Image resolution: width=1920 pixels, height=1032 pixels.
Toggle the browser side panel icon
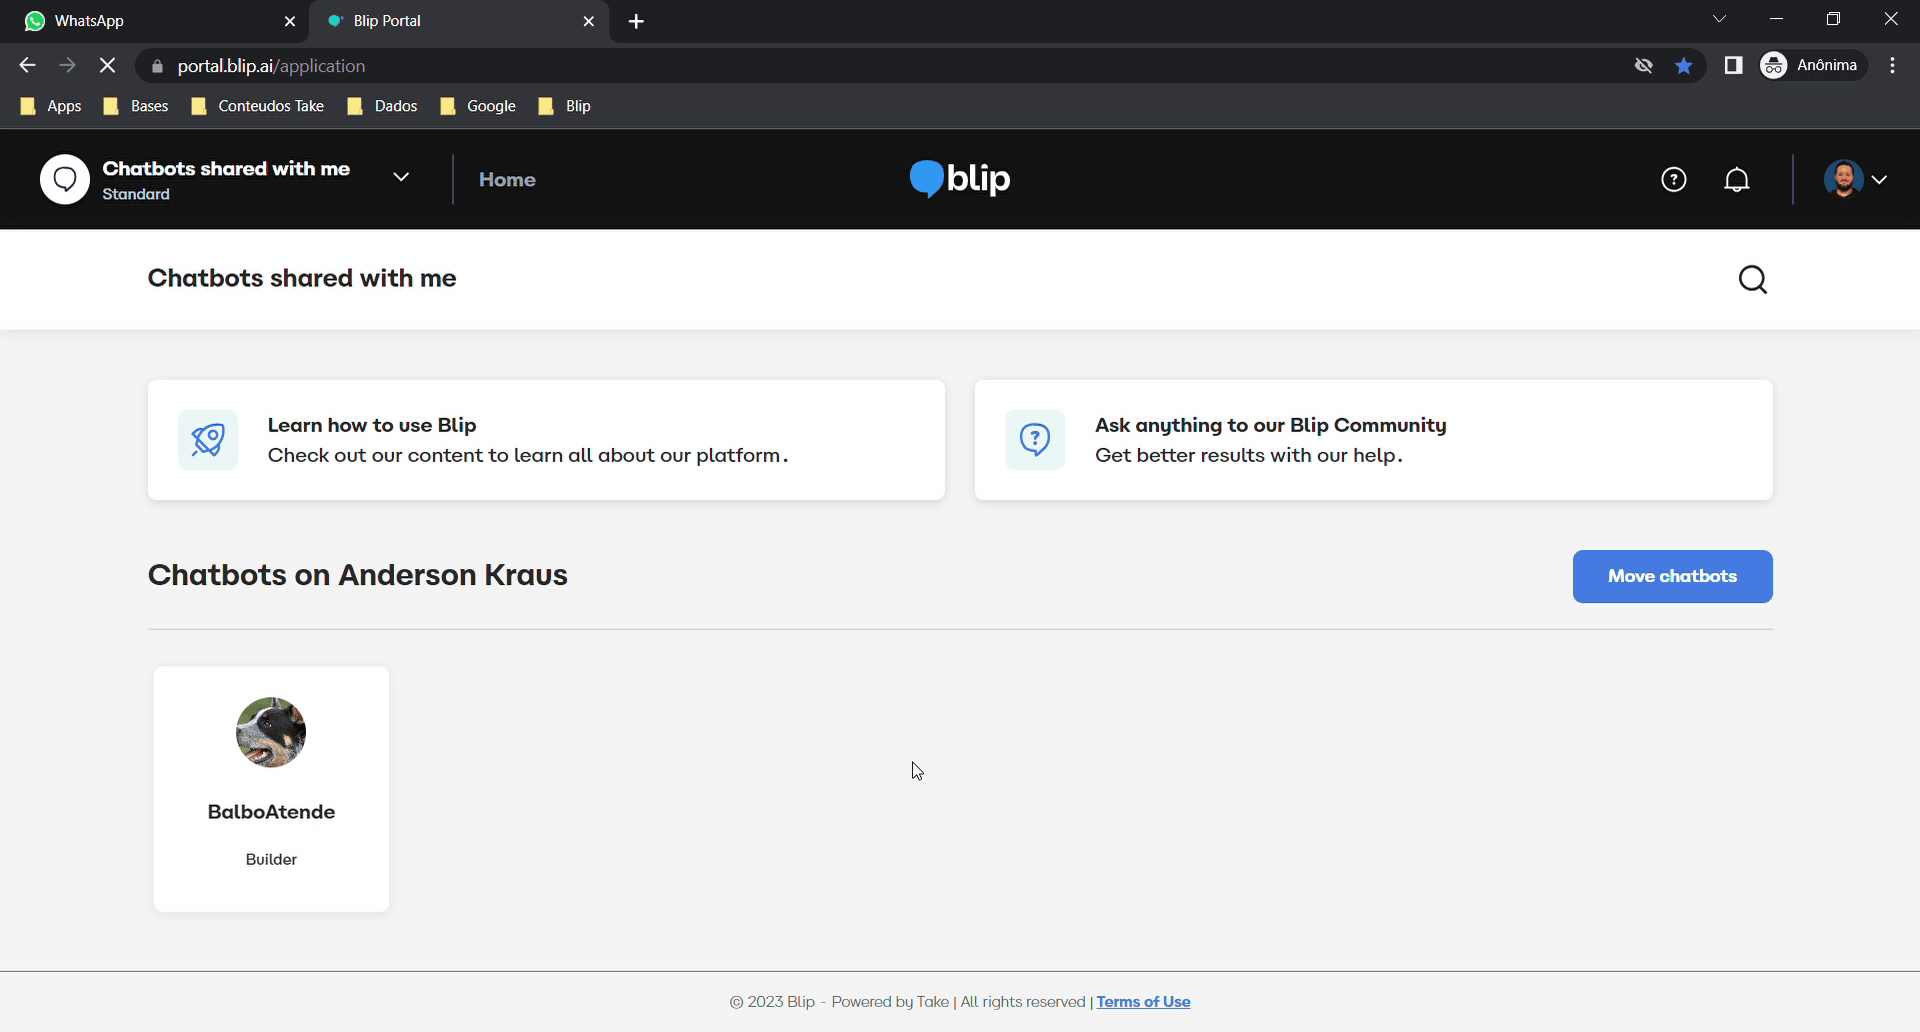[1733, 66]
